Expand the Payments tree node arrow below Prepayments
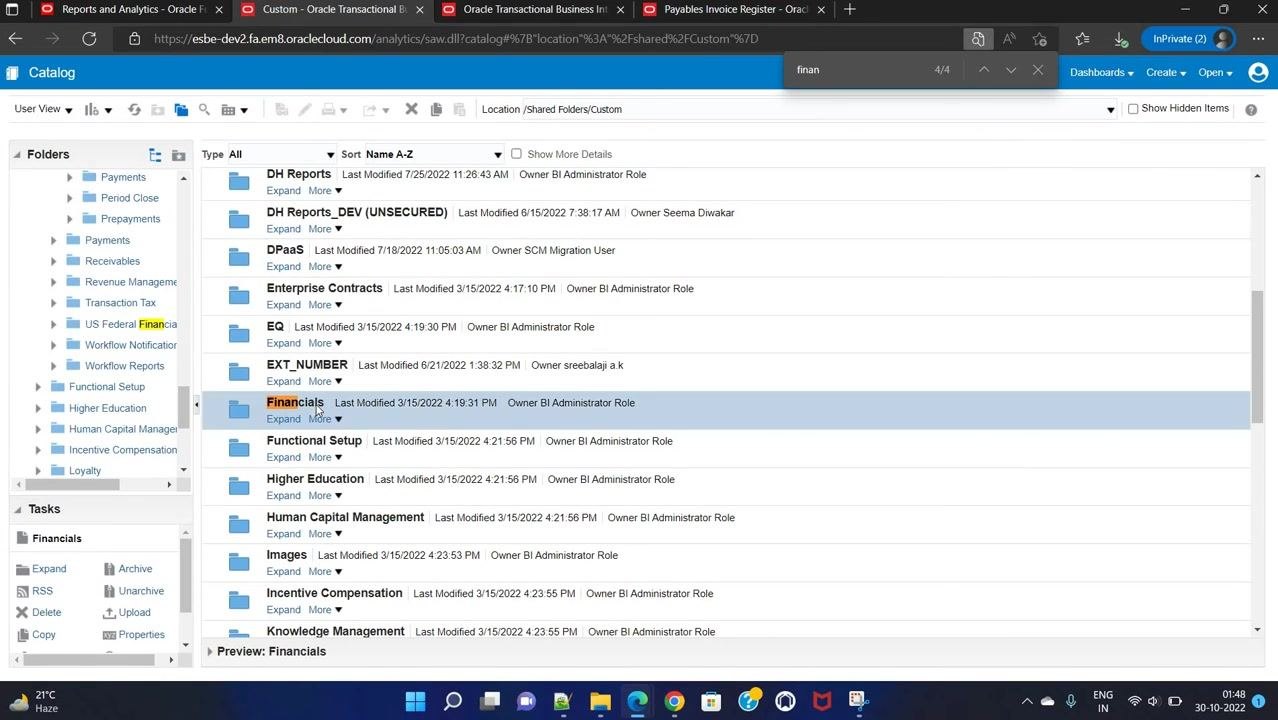This screenshot has height=720, width=1278. tap(54, 241)
